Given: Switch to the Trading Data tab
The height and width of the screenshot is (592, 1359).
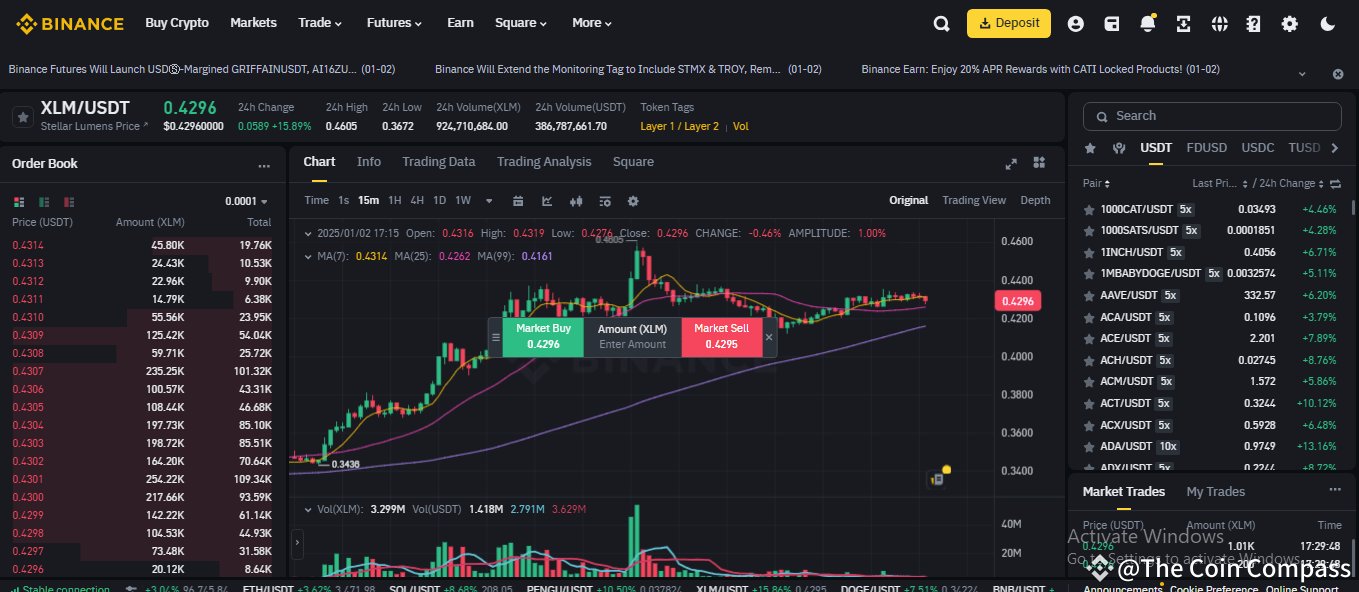Looking at the screenshot, I should coord(438,162).
